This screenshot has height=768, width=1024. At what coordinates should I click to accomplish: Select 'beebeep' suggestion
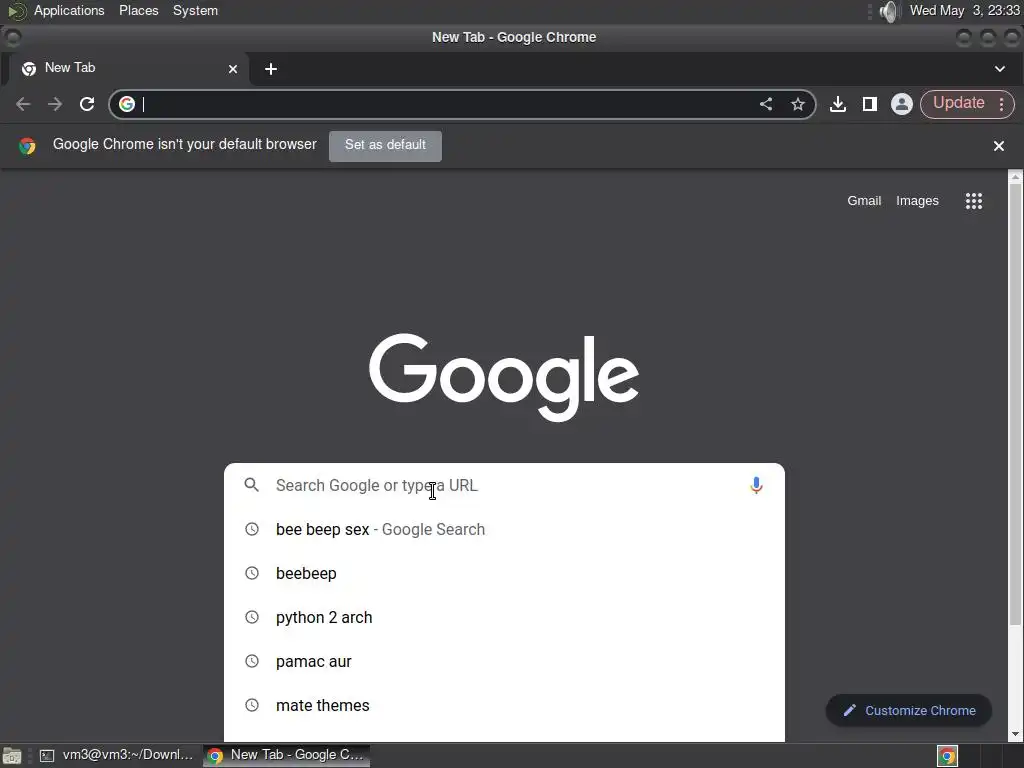pyautogui.click(x=504, y=573)
